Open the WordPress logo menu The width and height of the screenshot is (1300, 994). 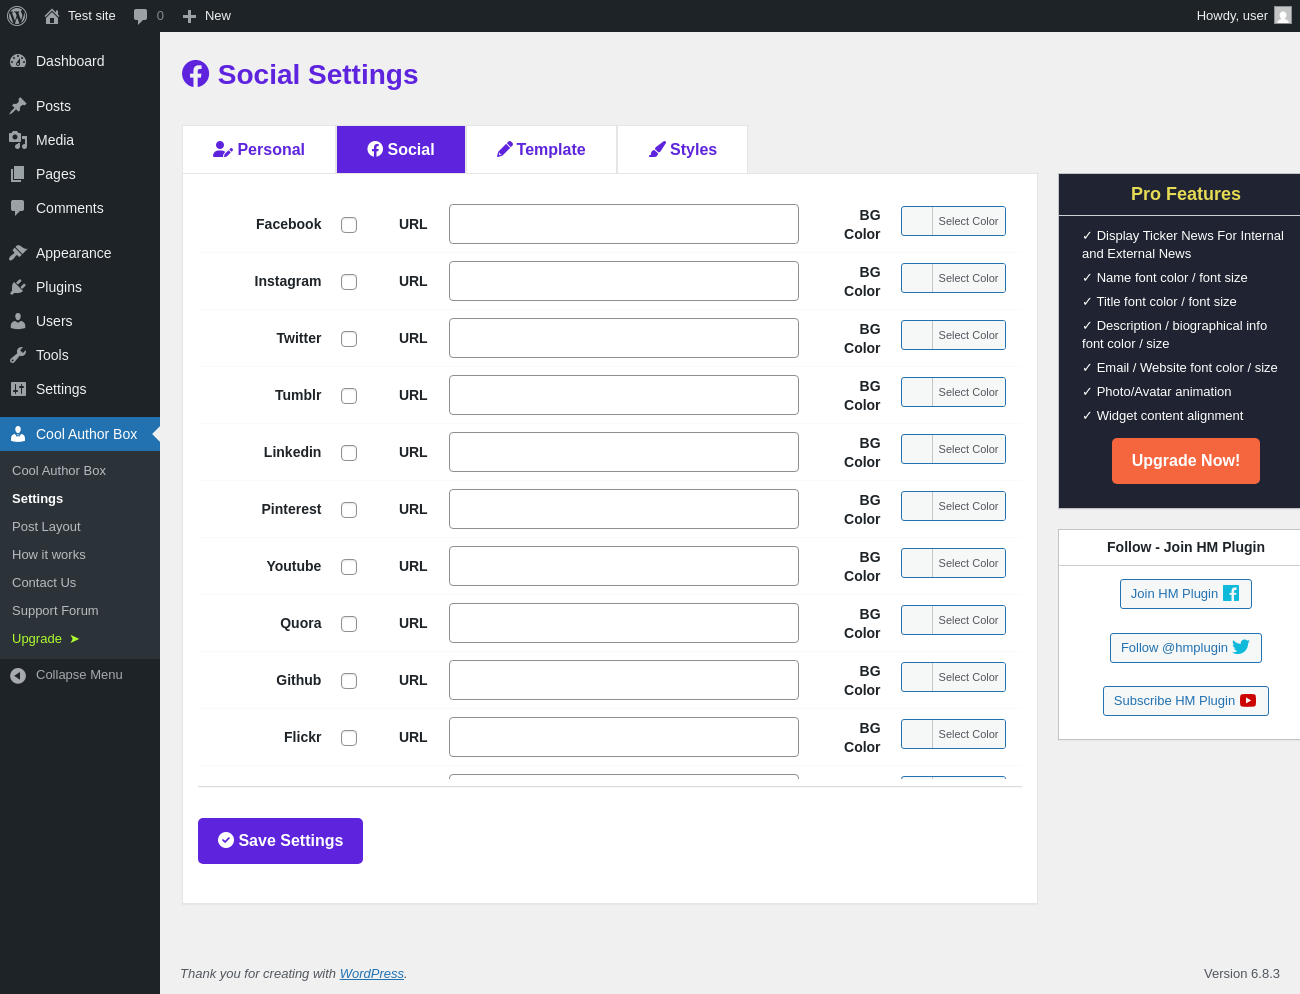pyautogui.click(x=17, y=16)
